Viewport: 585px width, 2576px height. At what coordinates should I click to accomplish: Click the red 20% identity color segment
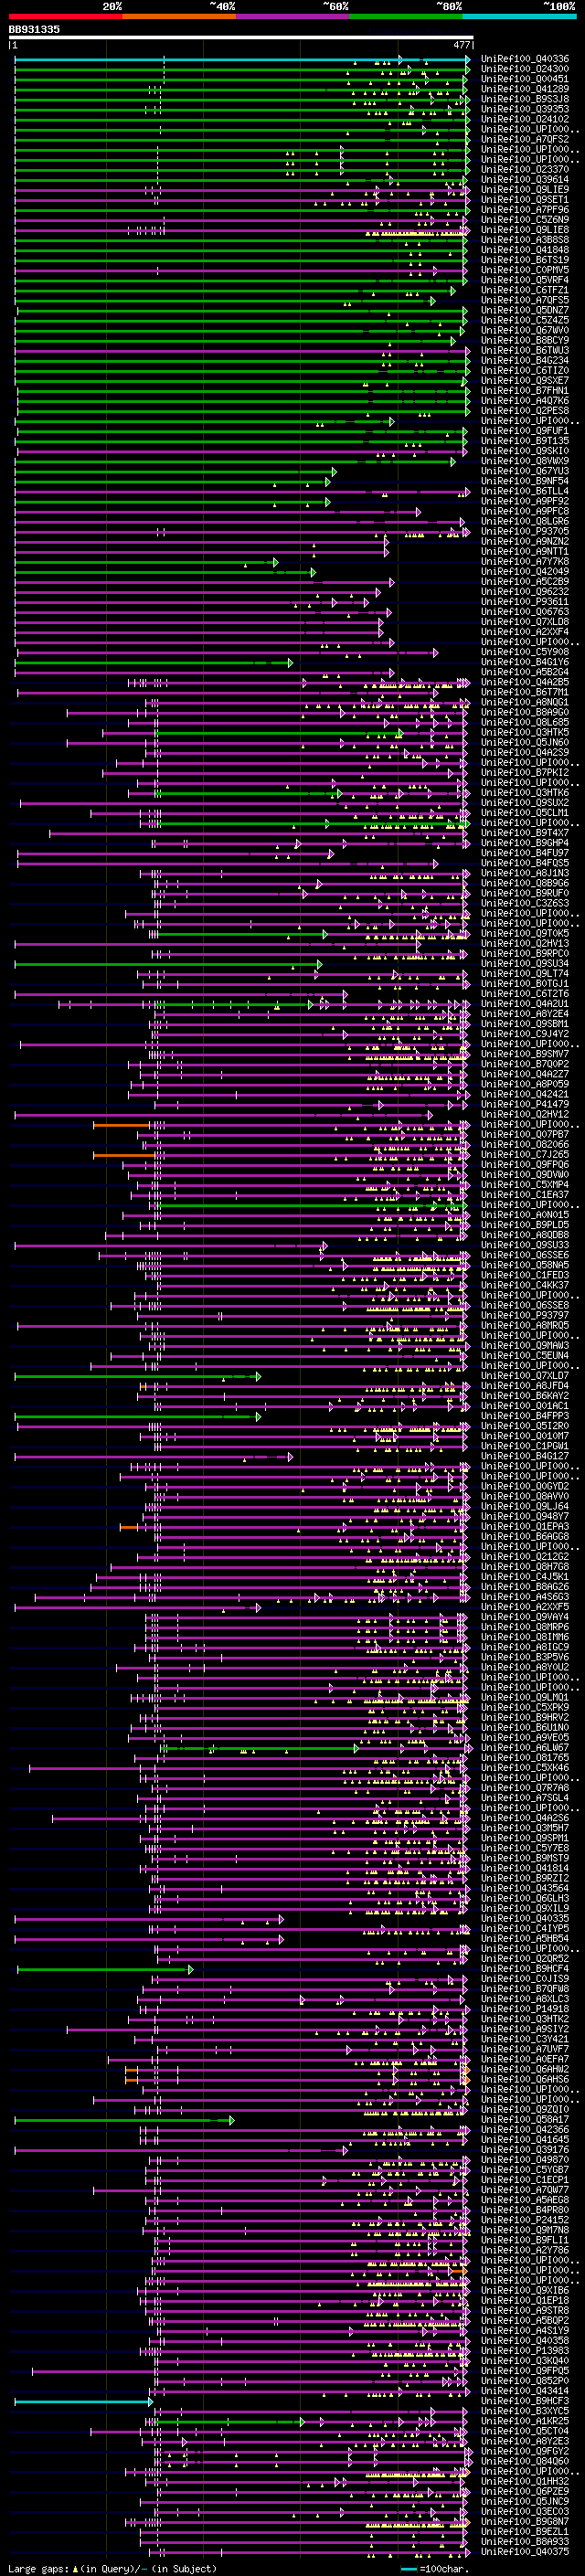(65, 16)
